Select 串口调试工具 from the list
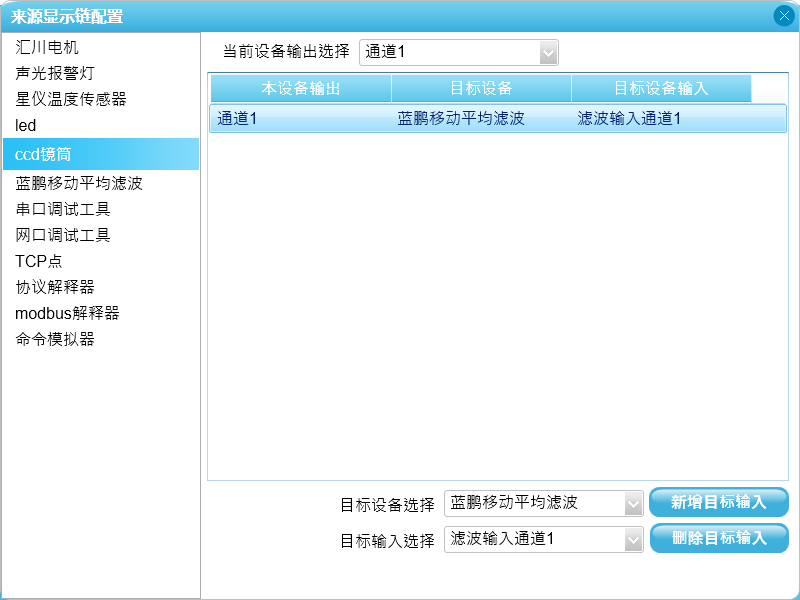The image size is (800, 600). coord(62,209)
